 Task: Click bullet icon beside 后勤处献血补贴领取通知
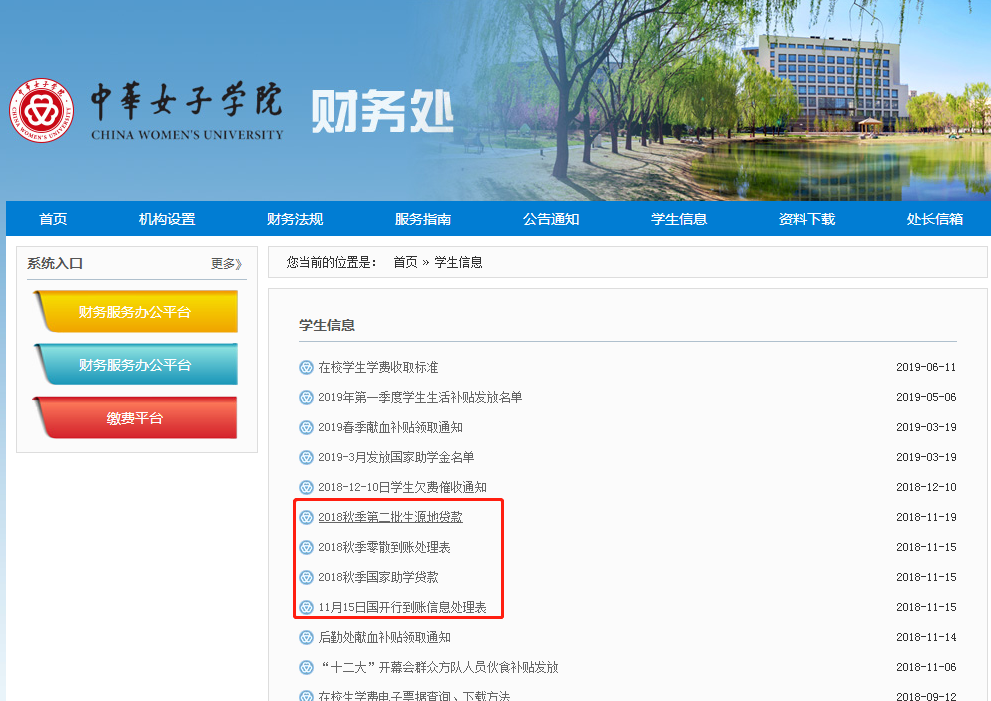[306, 637]
